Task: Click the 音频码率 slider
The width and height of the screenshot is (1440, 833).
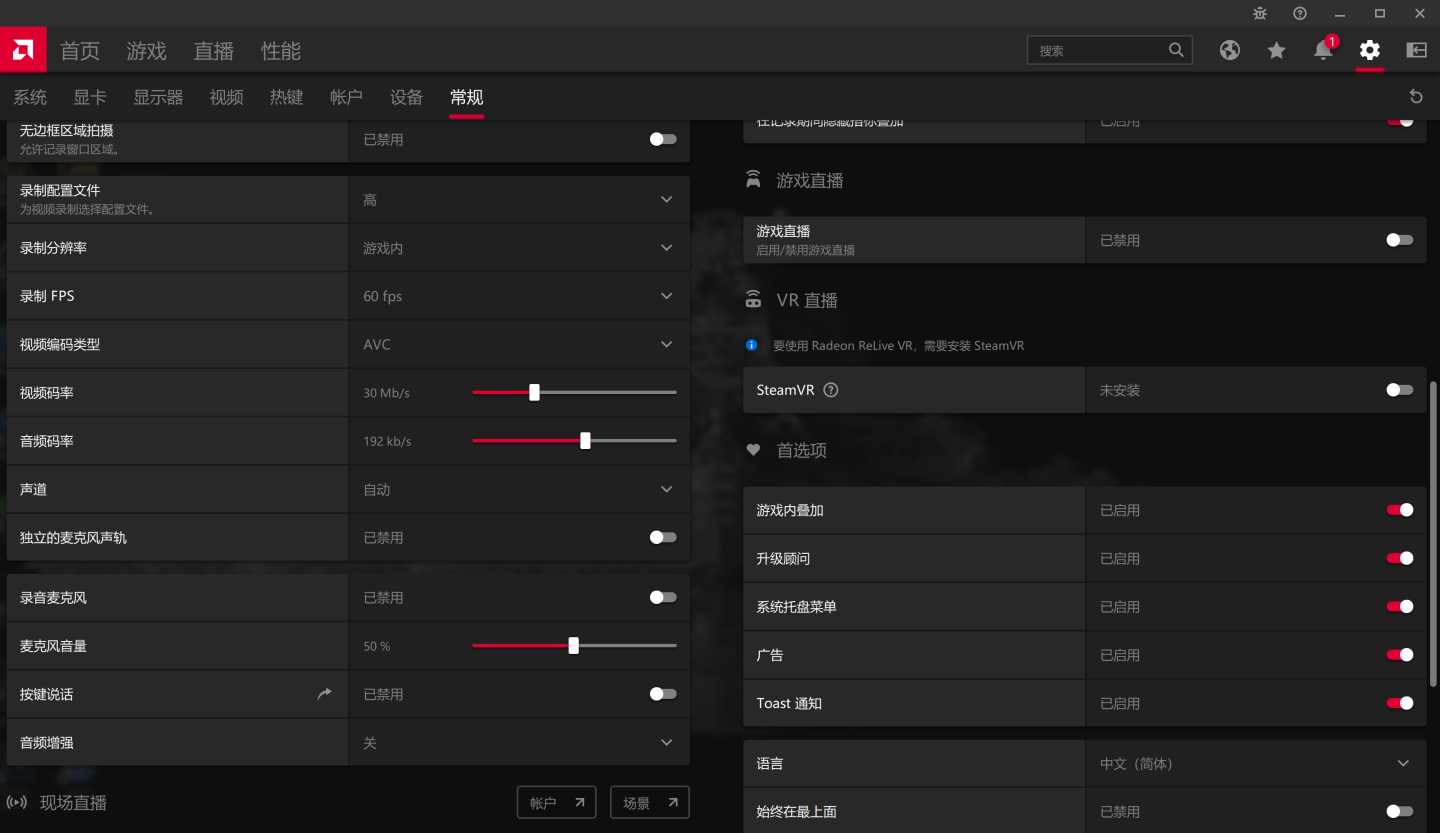Action: click(574, 440)
